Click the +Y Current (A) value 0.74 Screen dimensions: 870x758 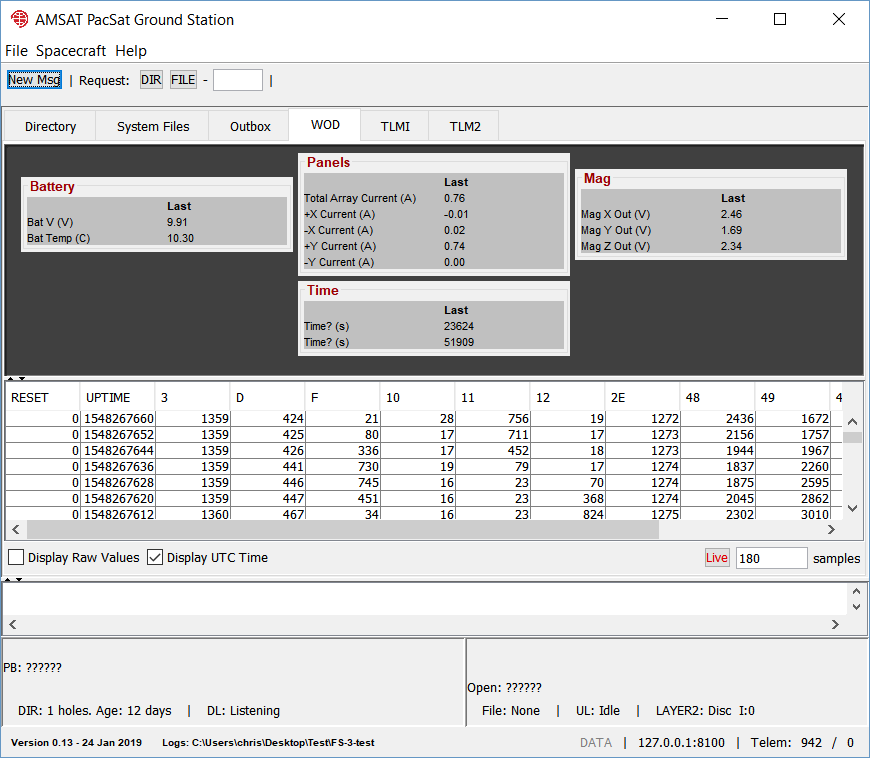pyautogui.click(x=454, y=246)
